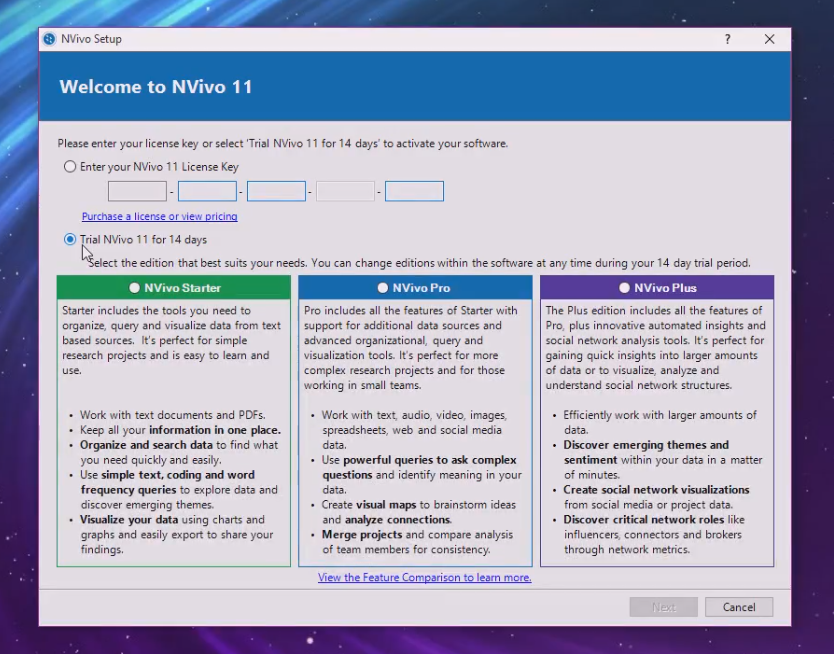The height and width of the screenshot is (654, 834).
Task: Open the help question mark button
Action: [727, 39]
